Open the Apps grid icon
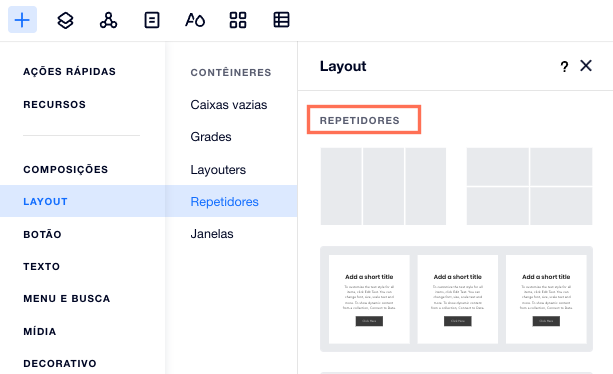 [238, 20]
